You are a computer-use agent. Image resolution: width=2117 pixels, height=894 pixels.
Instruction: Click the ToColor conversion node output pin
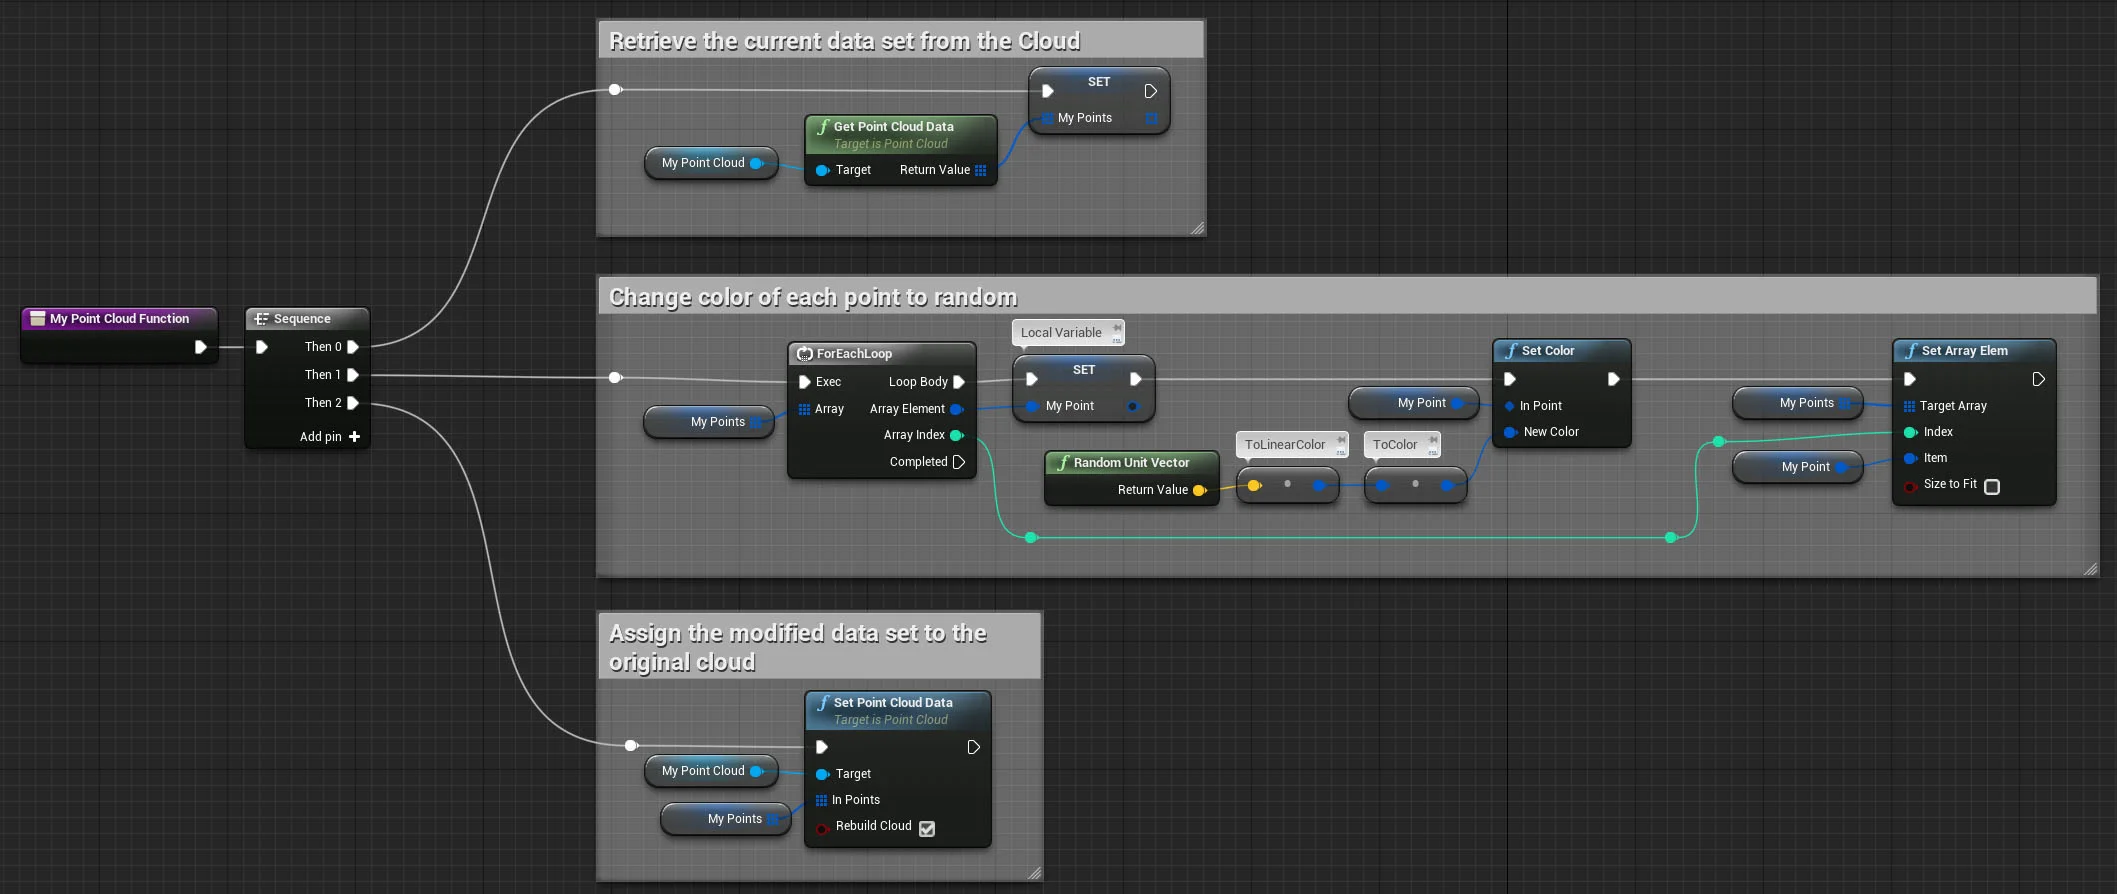click(1446, 485)
